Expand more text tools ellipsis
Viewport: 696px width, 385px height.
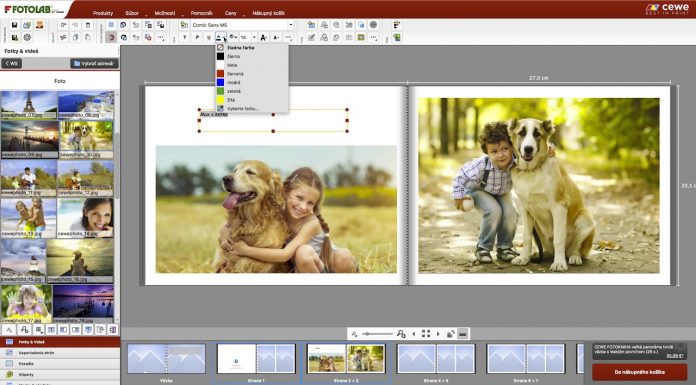(288, 38)
